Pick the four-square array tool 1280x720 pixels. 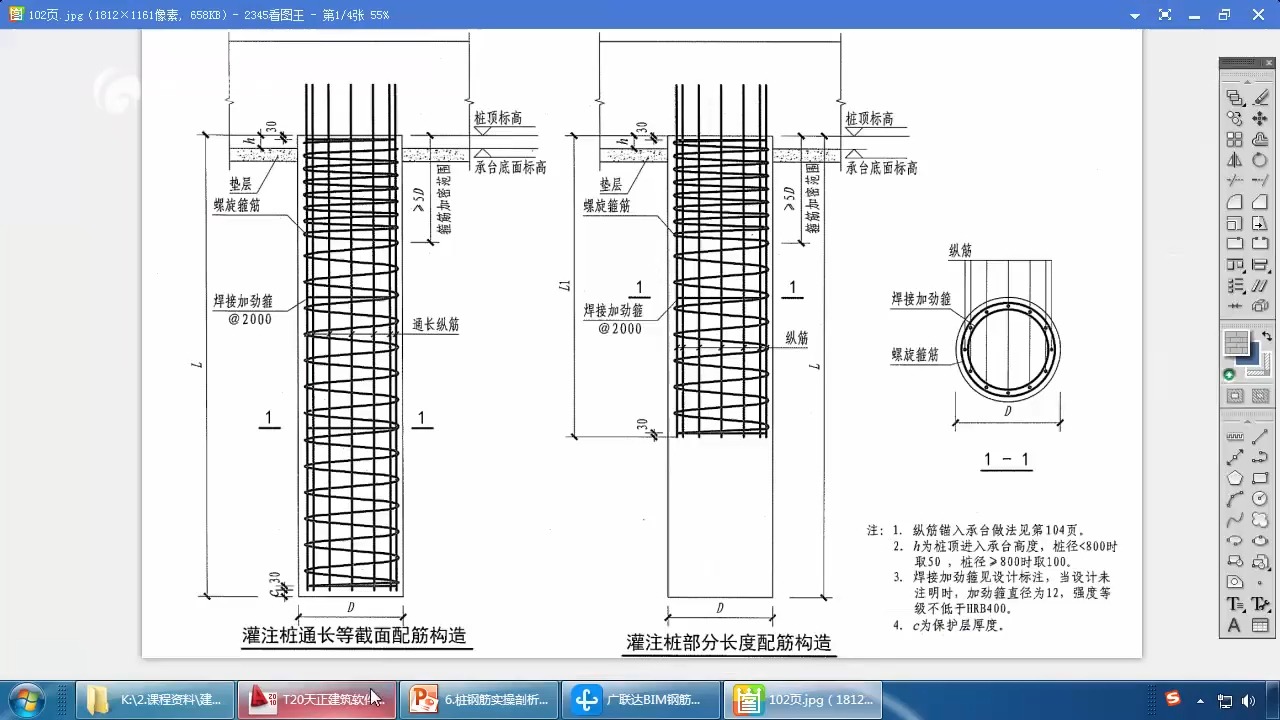[1234, 139]
